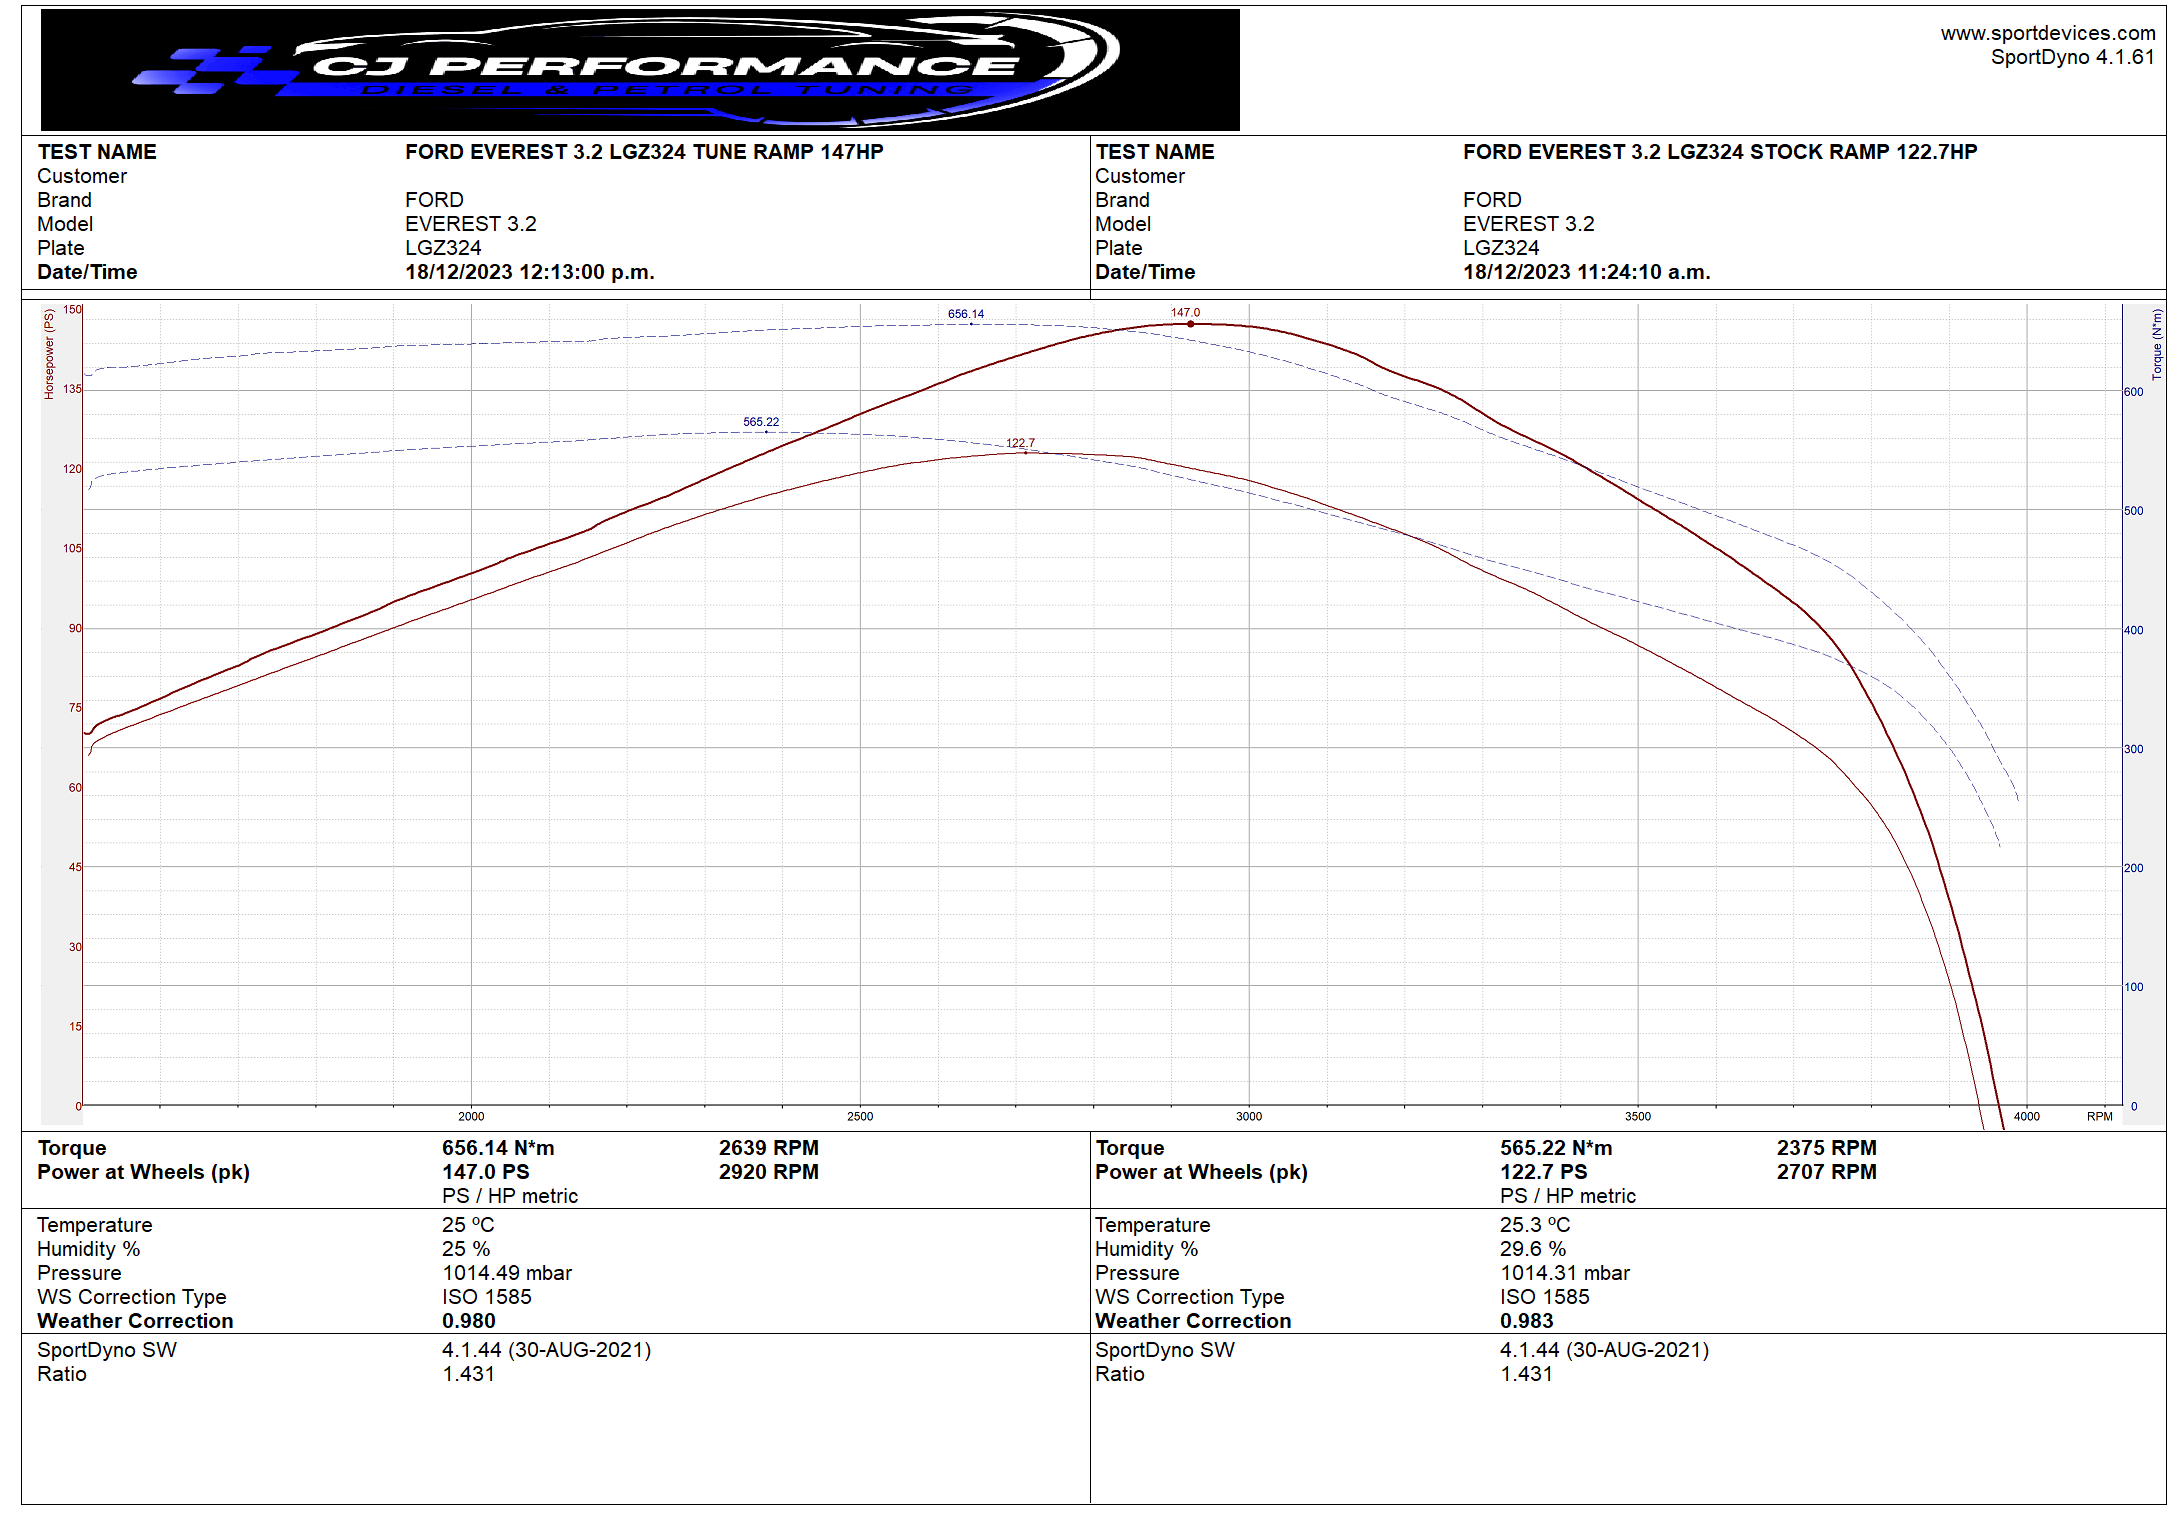Click the 2707 RPM power value

tap(1826, 1172)
